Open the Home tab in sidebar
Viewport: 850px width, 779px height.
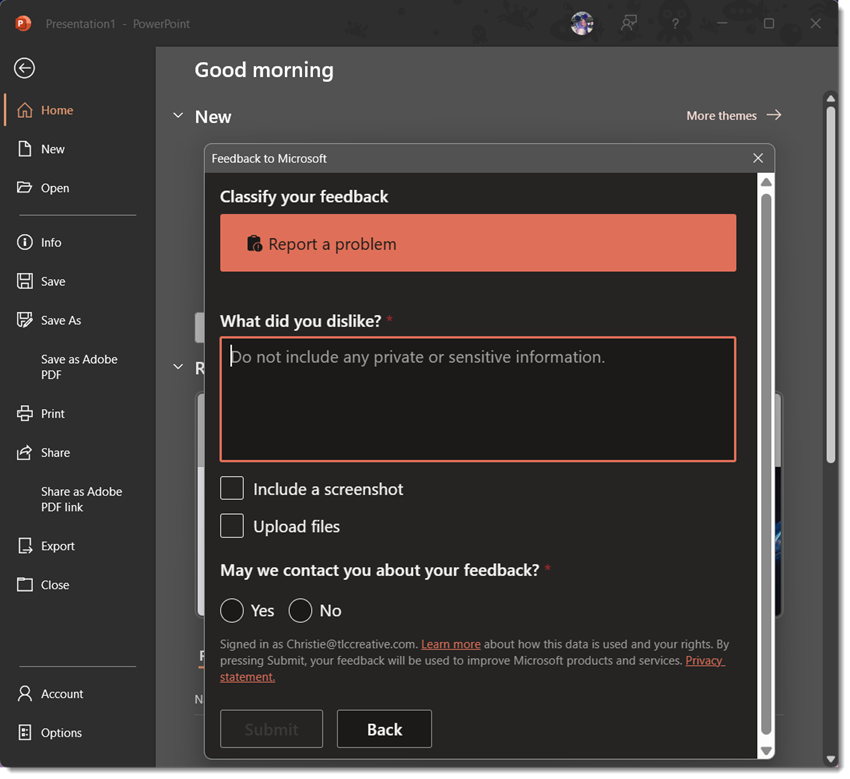tap(57, 111)
